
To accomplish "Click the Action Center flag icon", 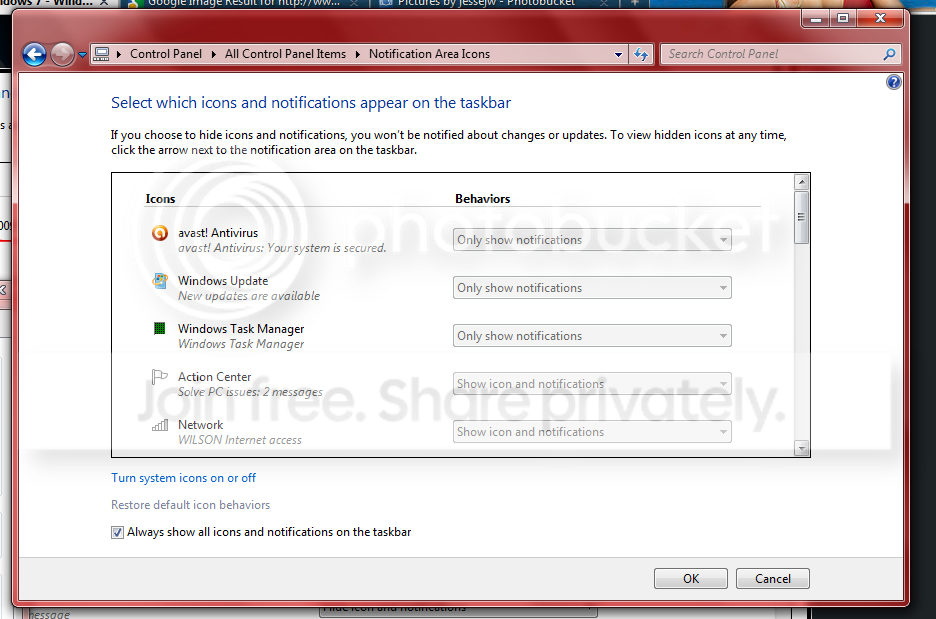I will tap(159, 377).
